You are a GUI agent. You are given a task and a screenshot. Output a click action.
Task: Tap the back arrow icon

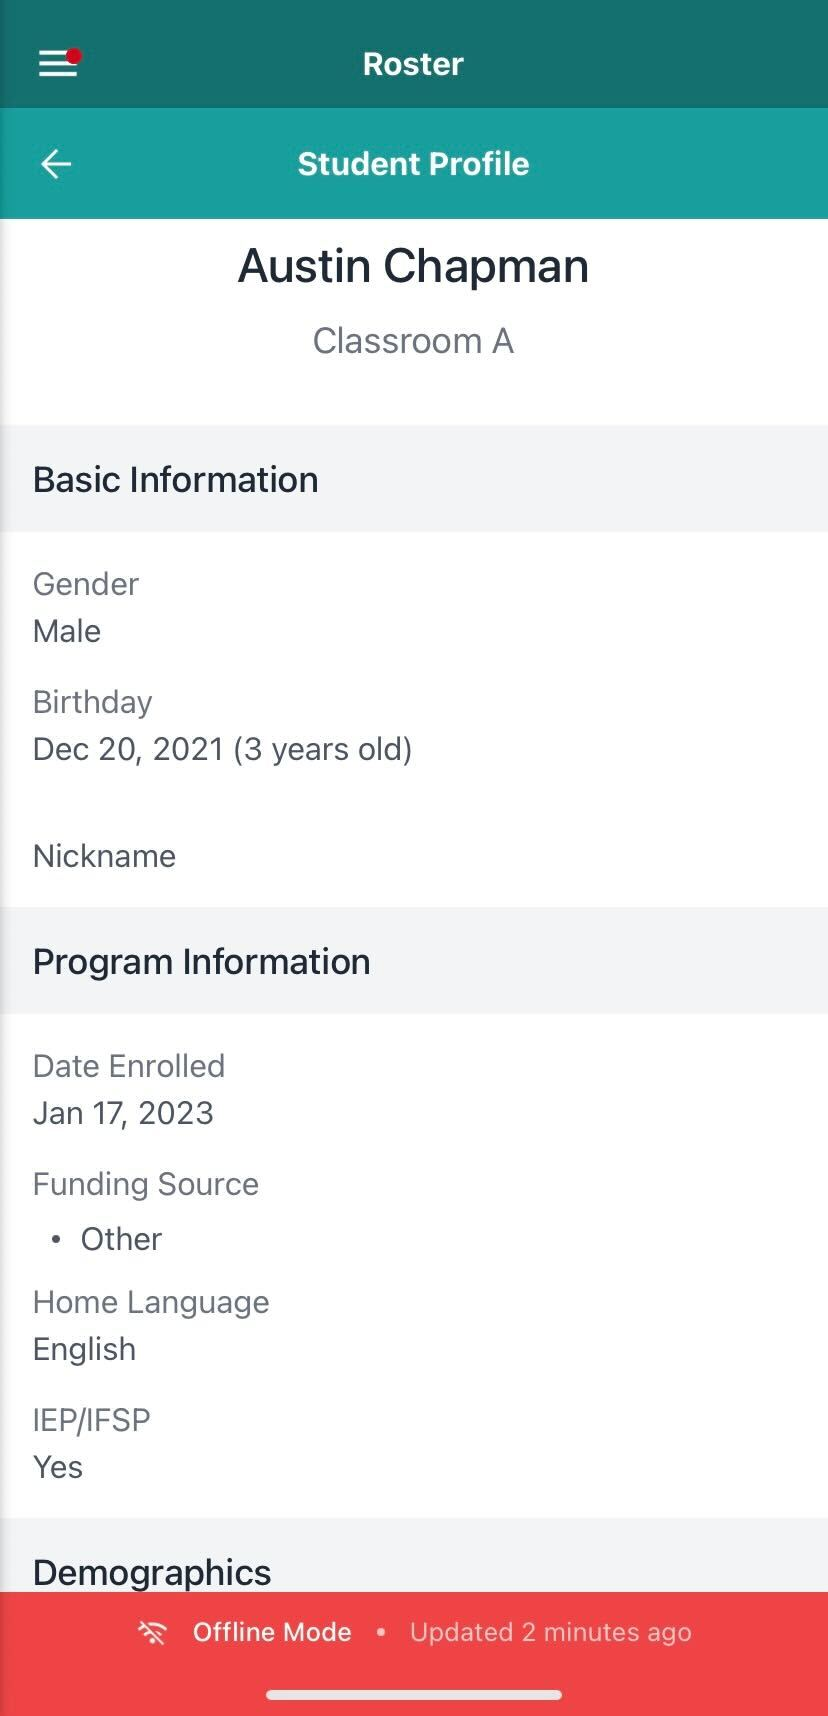point(56,164)
